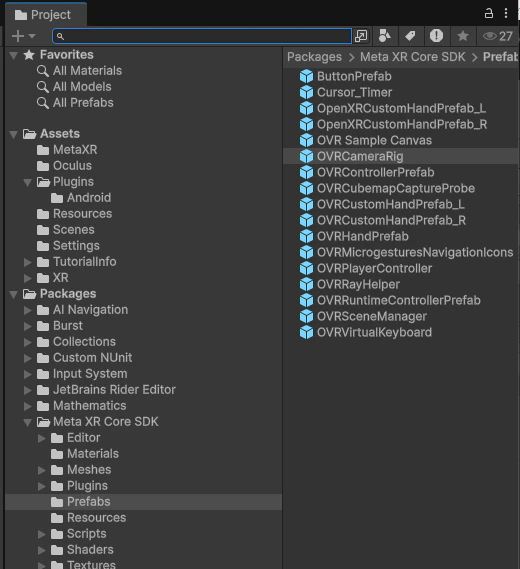
Task: Click the star save search icon
Action: coord(463,36)
